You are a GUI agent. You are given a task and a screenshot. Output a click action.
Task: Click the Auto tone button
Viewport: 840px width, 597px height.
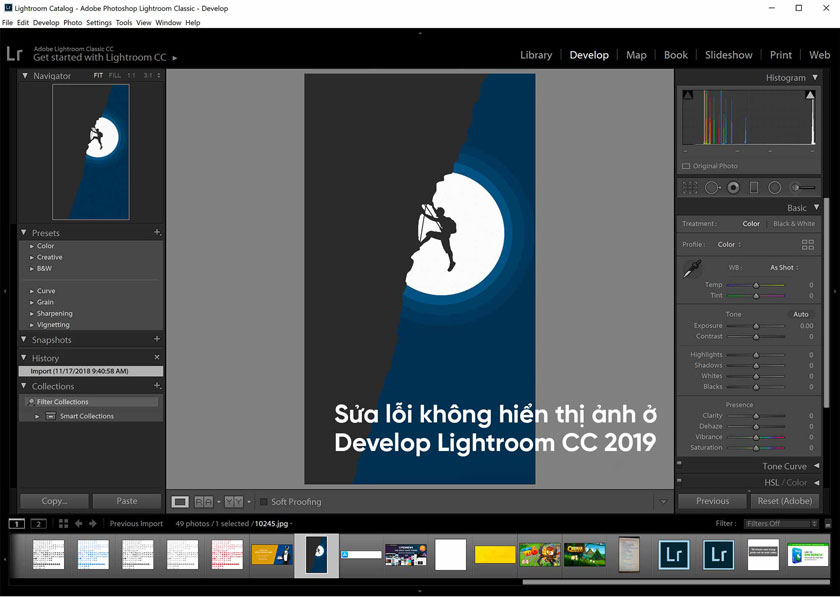(x=800, y=314)
